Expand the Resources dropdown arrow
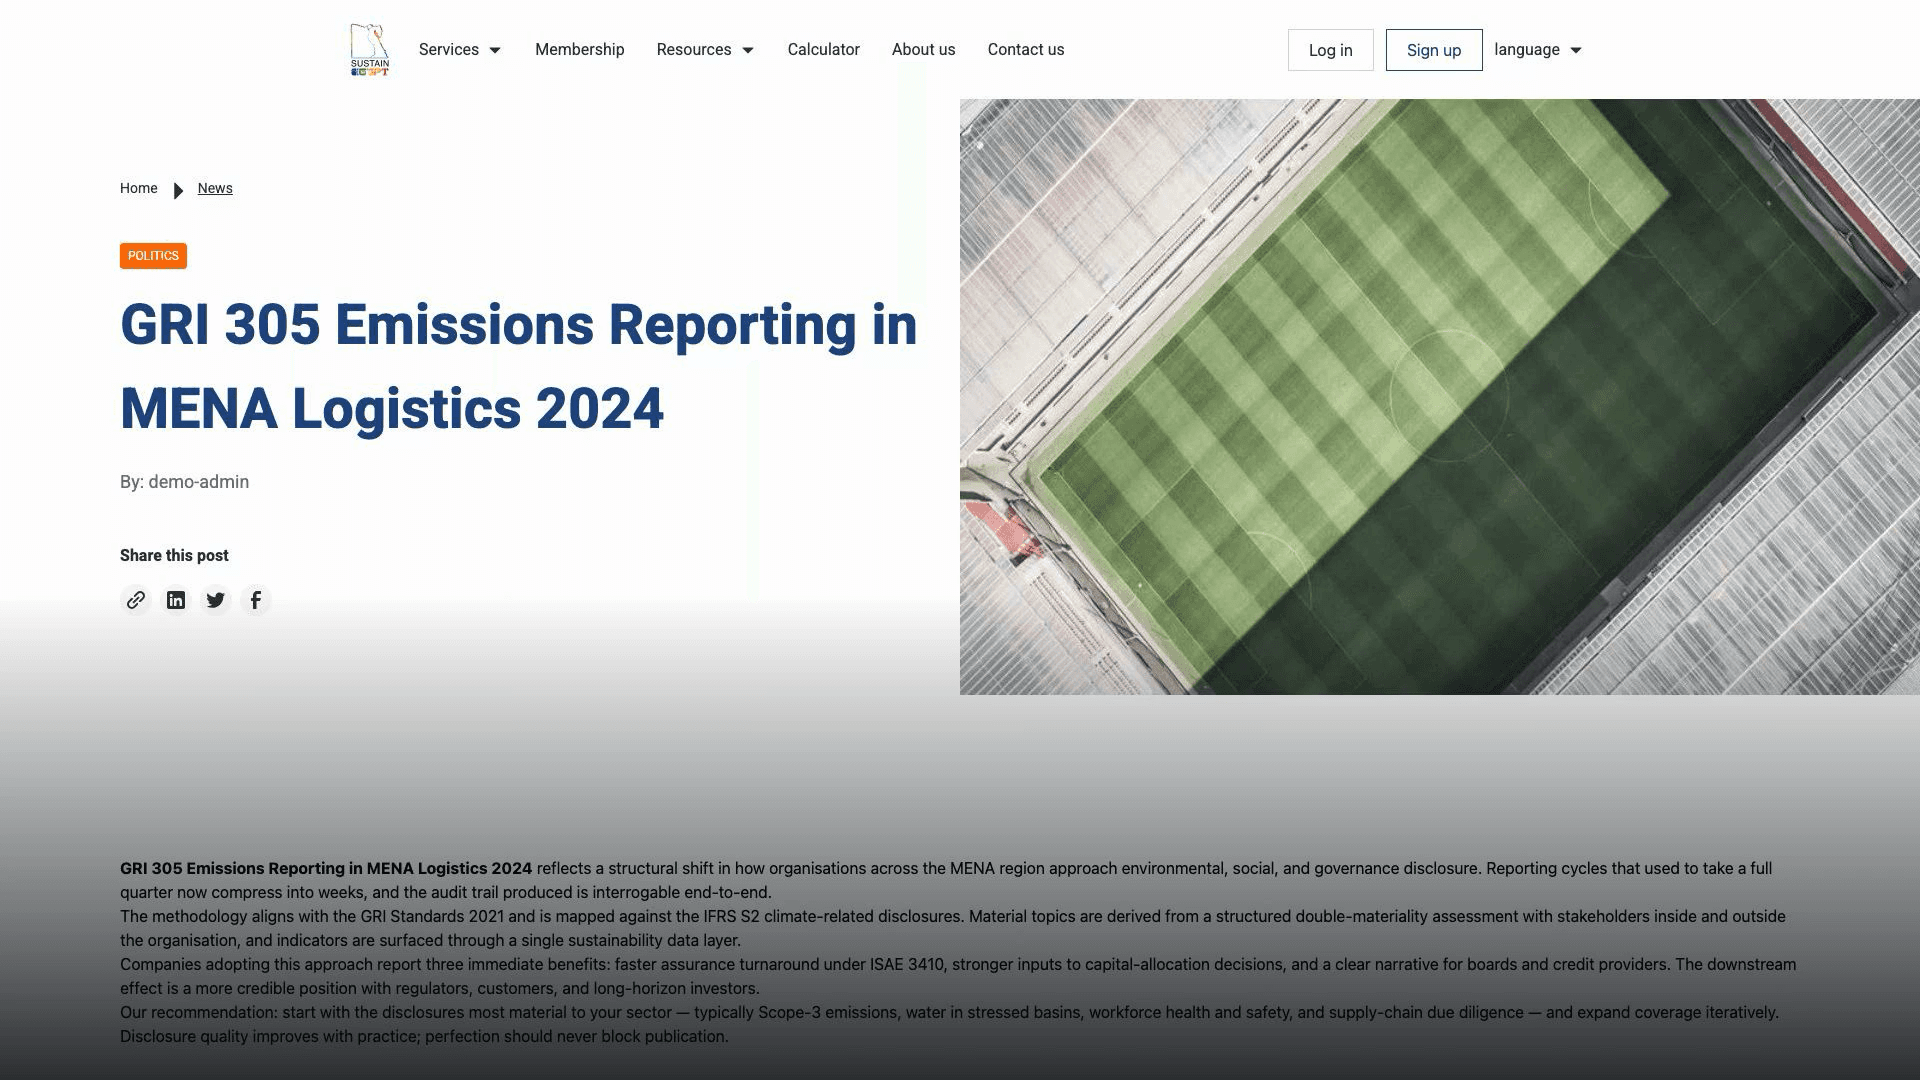The height and width of the screenshot is (1080, 1920). point(748,50)
